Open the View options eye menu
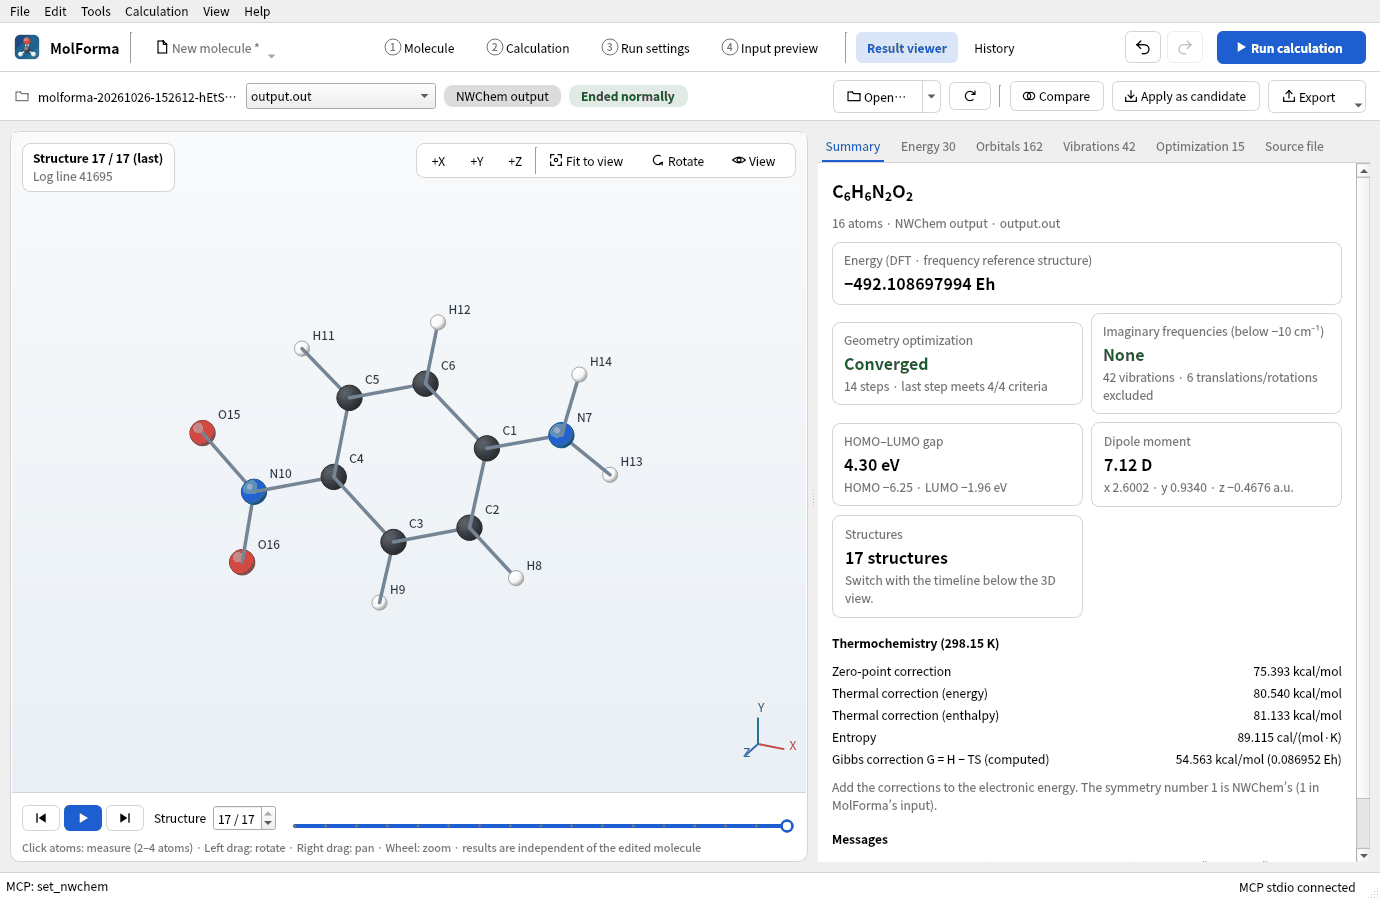Screen dimensions: 1380x900 (754, 161)
